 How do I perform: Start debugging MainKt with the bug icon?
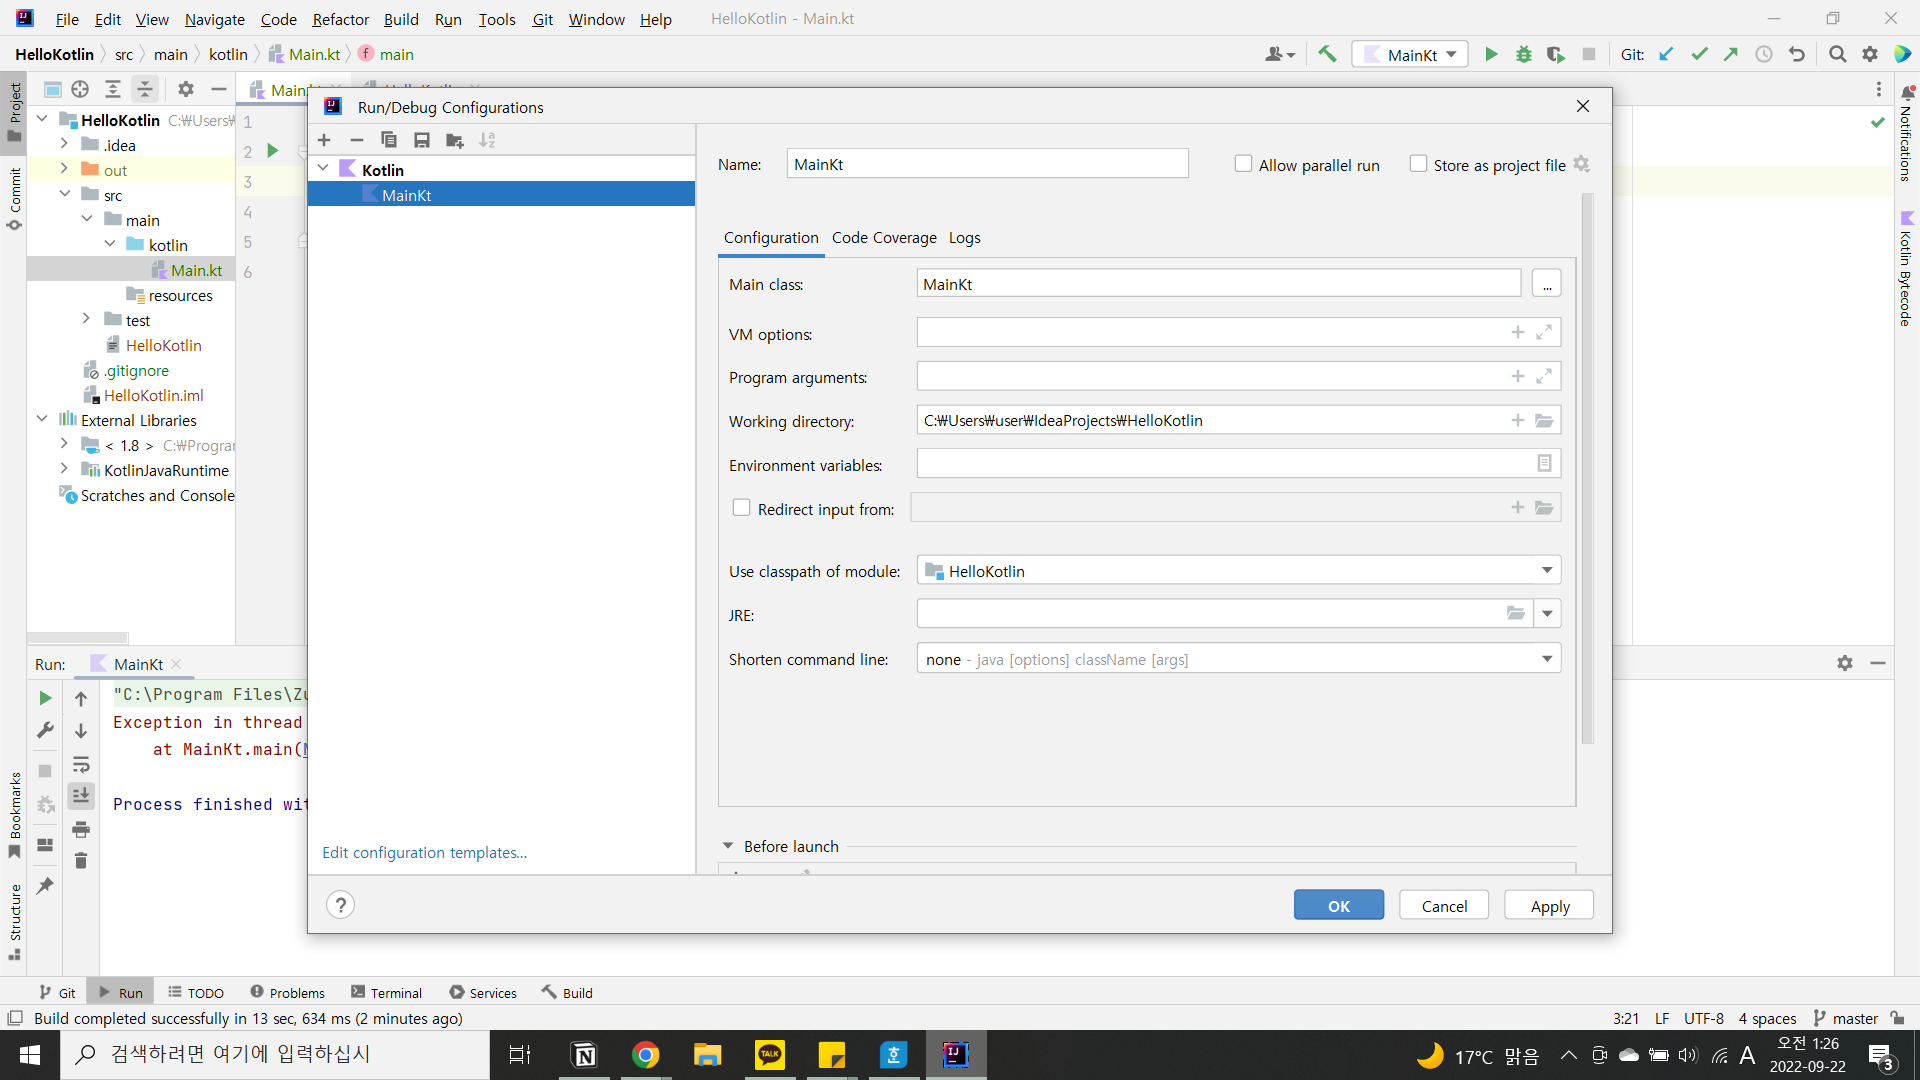pos(1523,54)
